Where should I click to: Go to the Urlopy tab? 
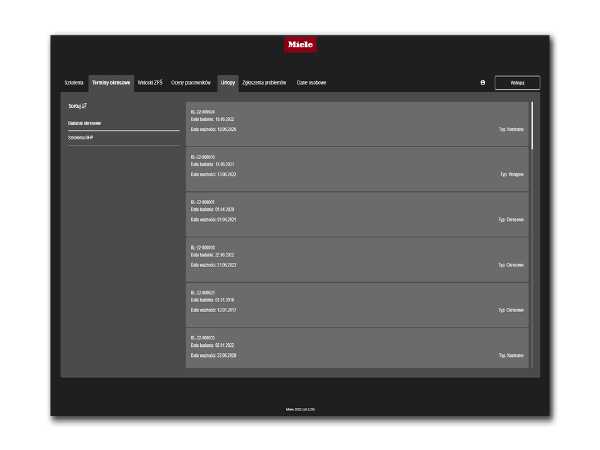pos(228,83)
